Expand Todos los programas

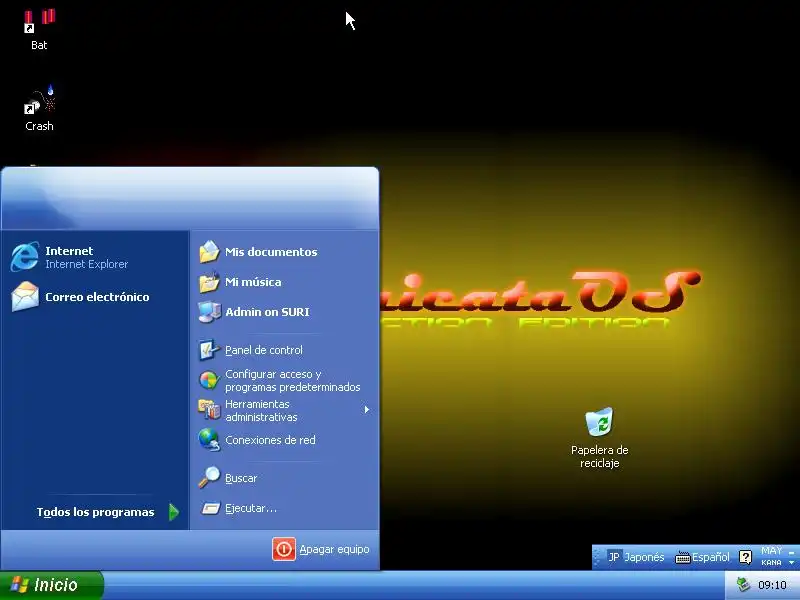coord(107,512)
